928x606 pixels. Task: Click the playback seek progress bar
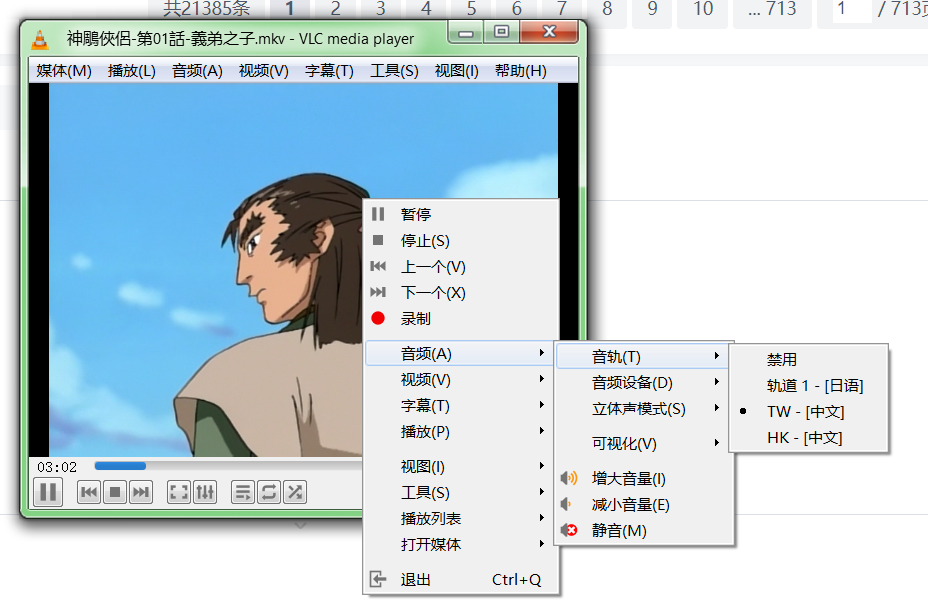pyautogui.click(x=228, y=466)
